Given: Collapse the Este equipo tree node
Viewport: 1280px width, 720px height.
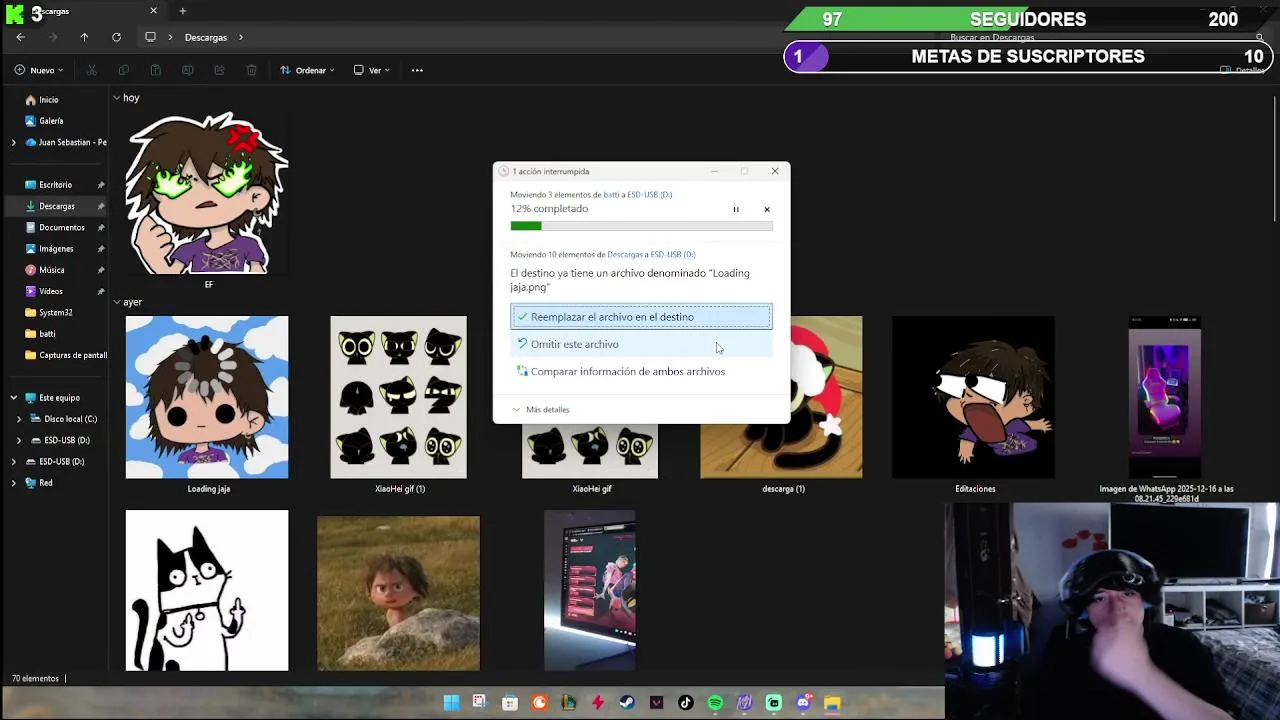Looking at the screenshot, I should 13,398.
